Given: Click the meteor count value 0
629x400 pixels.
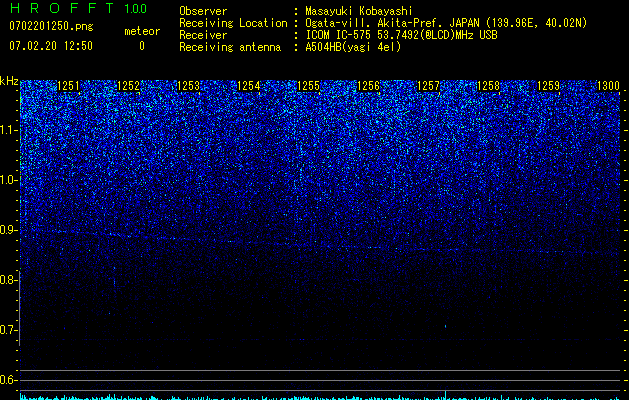Looking at the screenshot, I should [x=142, y=46].
